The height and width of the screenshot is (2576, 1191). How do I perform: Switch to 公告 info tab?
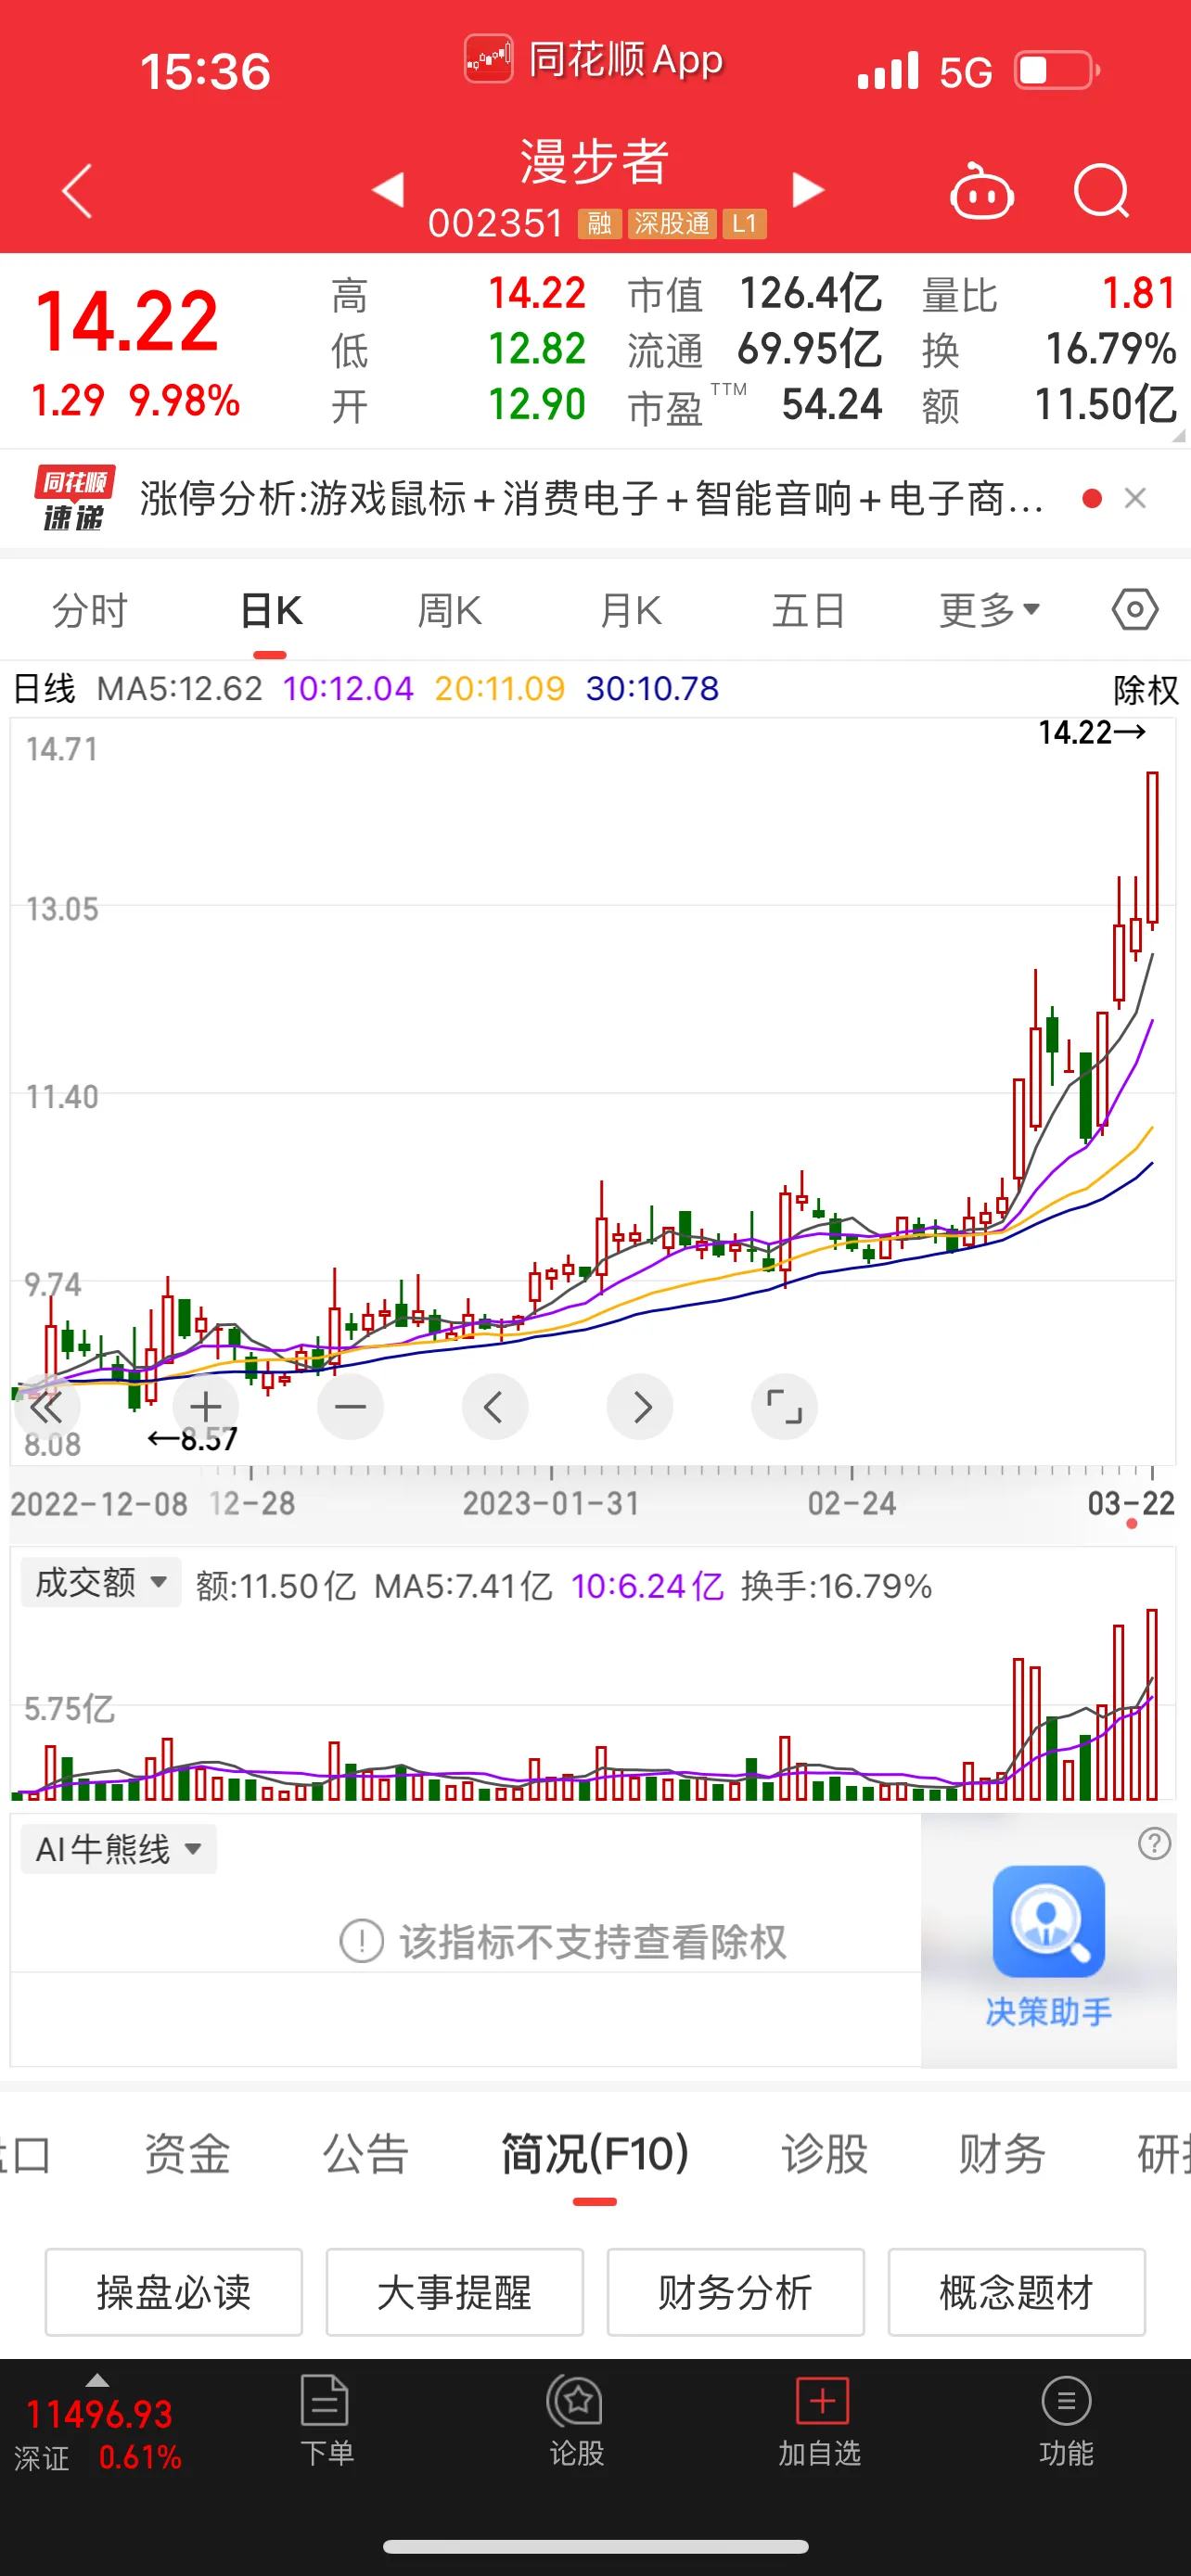point(365,2153)
